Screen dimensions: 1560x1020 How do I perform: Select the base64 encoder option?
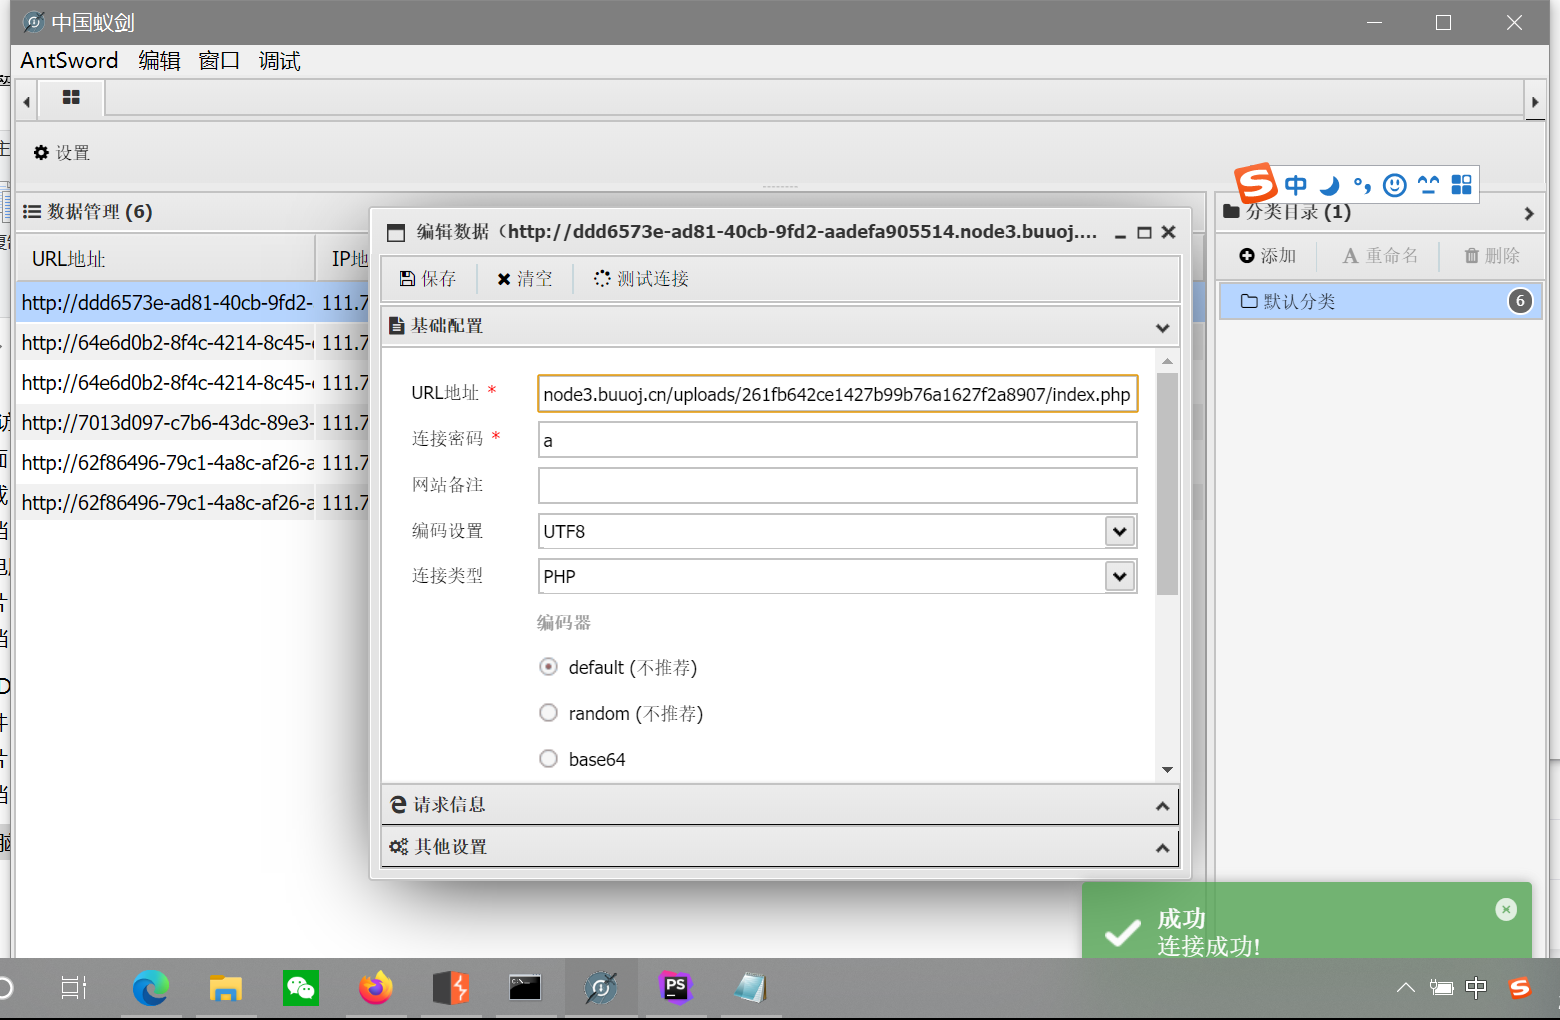(x=548, y=758)
